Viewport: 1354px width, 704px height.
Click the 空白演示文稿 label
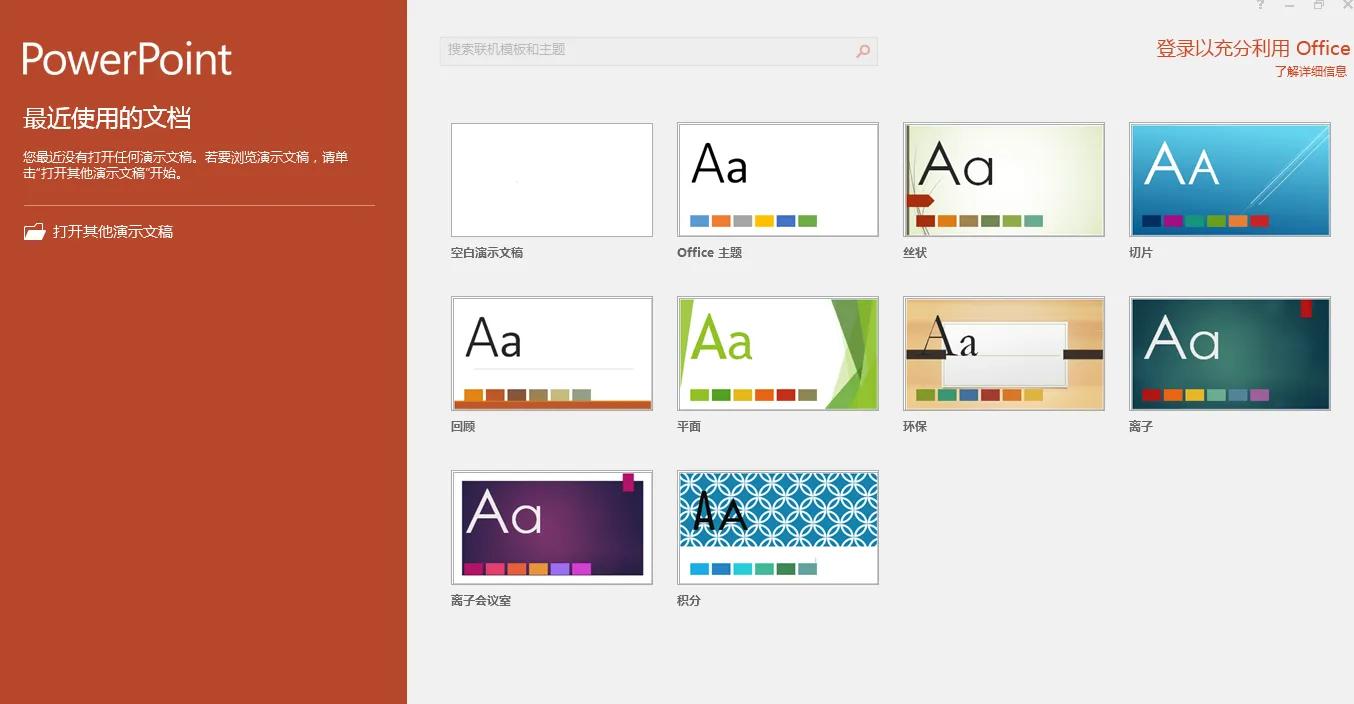487,253
